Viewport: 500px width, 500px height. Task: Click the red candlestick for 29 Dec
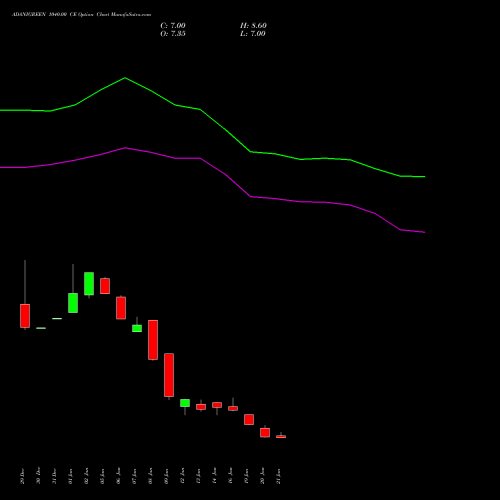pos(25,316)
